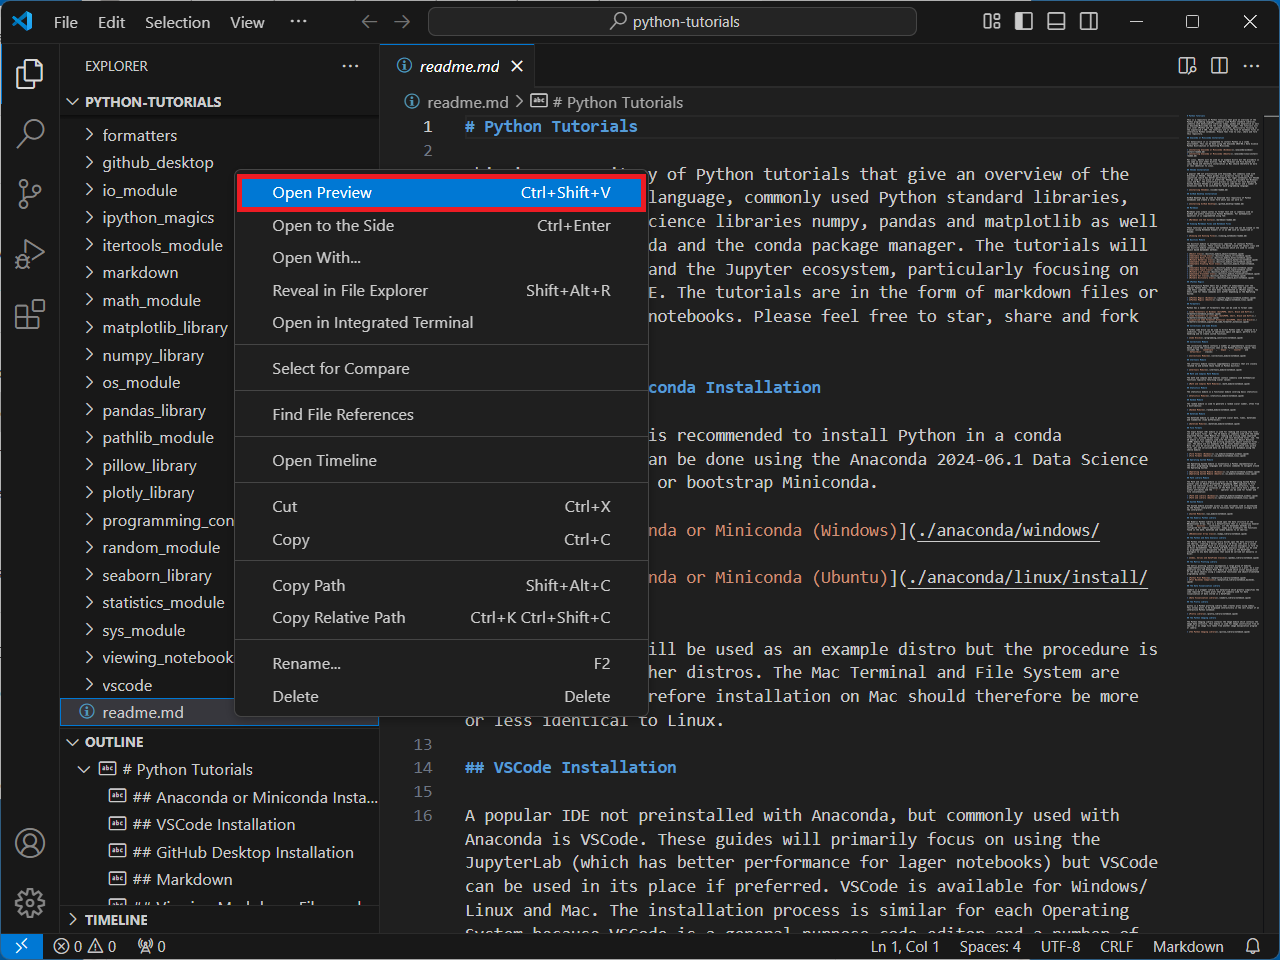Collapse the OUTLINE section
The height and width of the screenshot is (960, 1280).
[x=114, y=742]
